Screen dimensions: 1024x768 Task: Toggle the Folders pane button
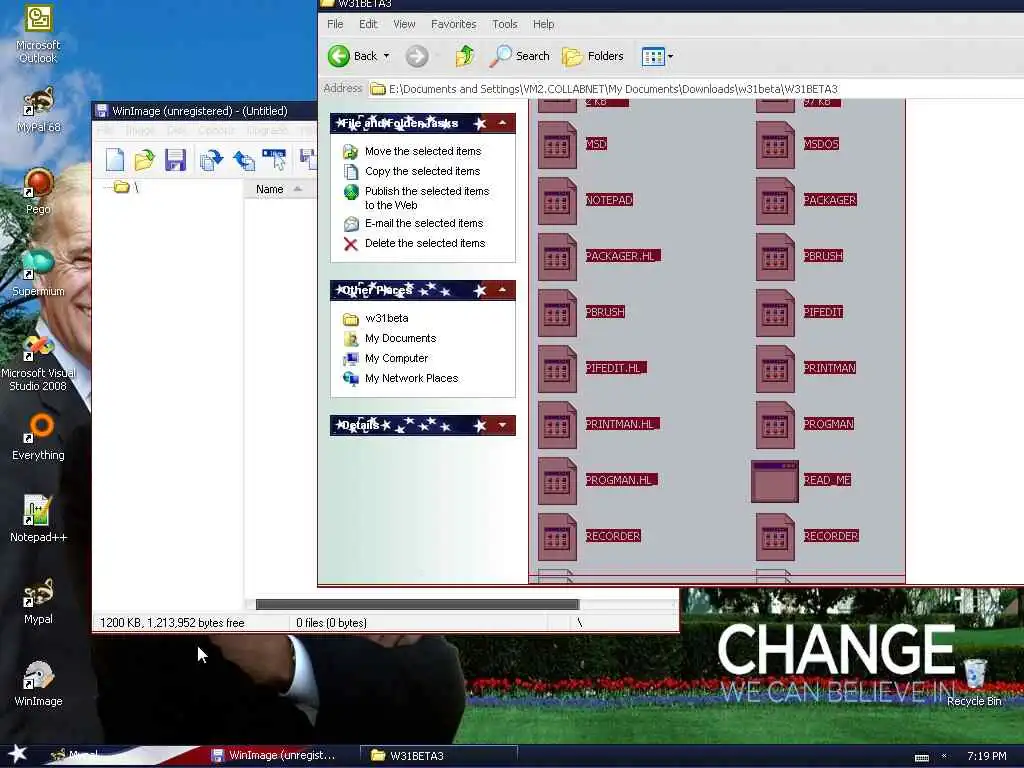pyautogui.click(x=593, y=56)
